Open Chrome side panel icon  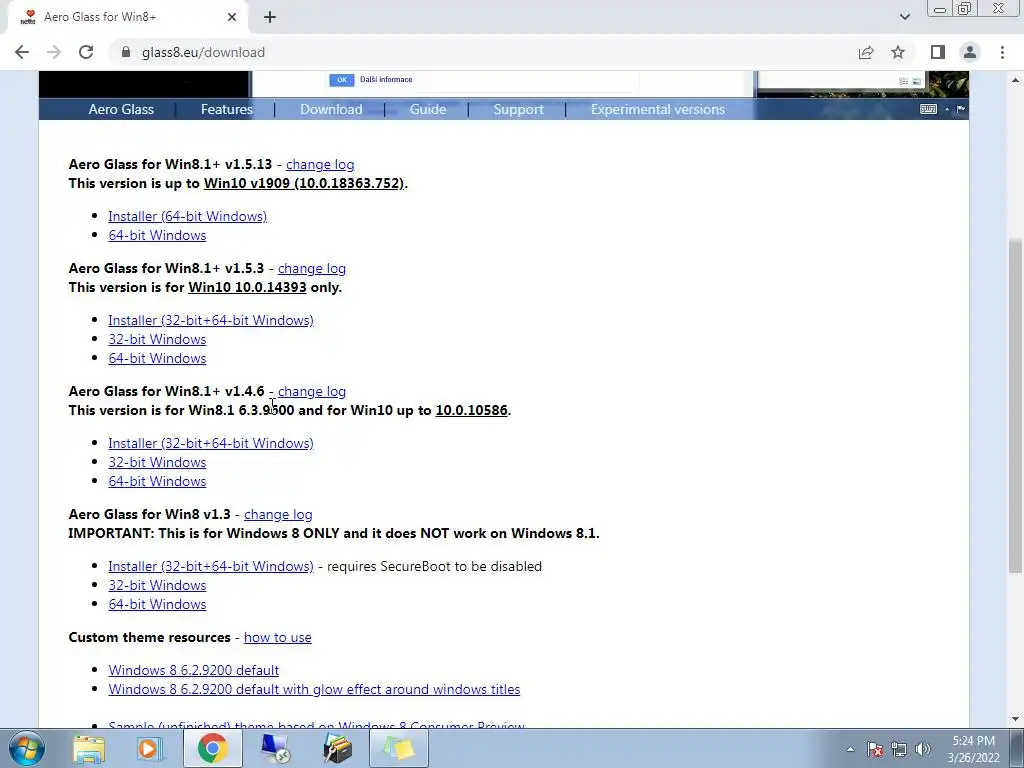[938, 52]
